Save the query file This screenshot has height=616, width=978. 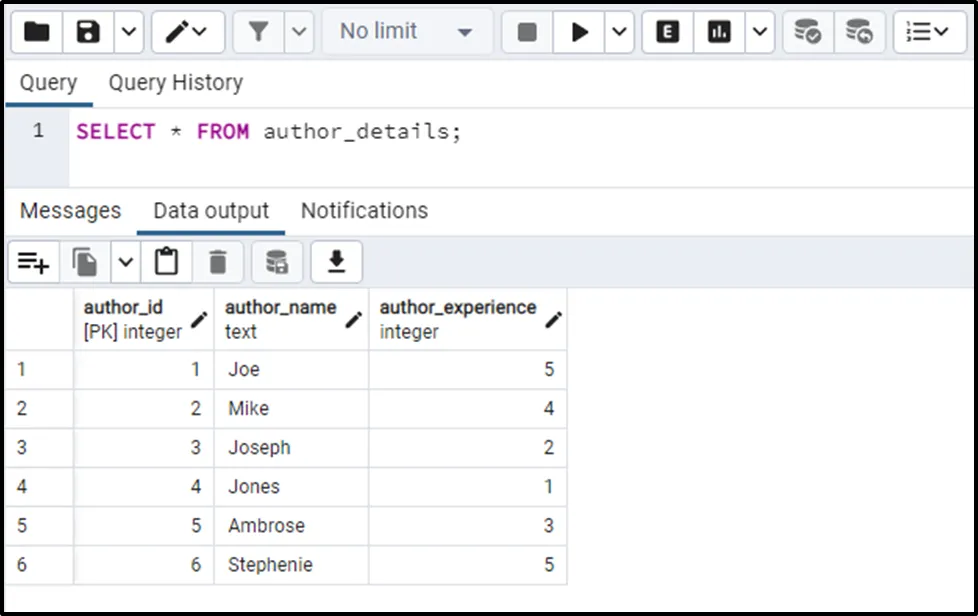click(89, 32)
